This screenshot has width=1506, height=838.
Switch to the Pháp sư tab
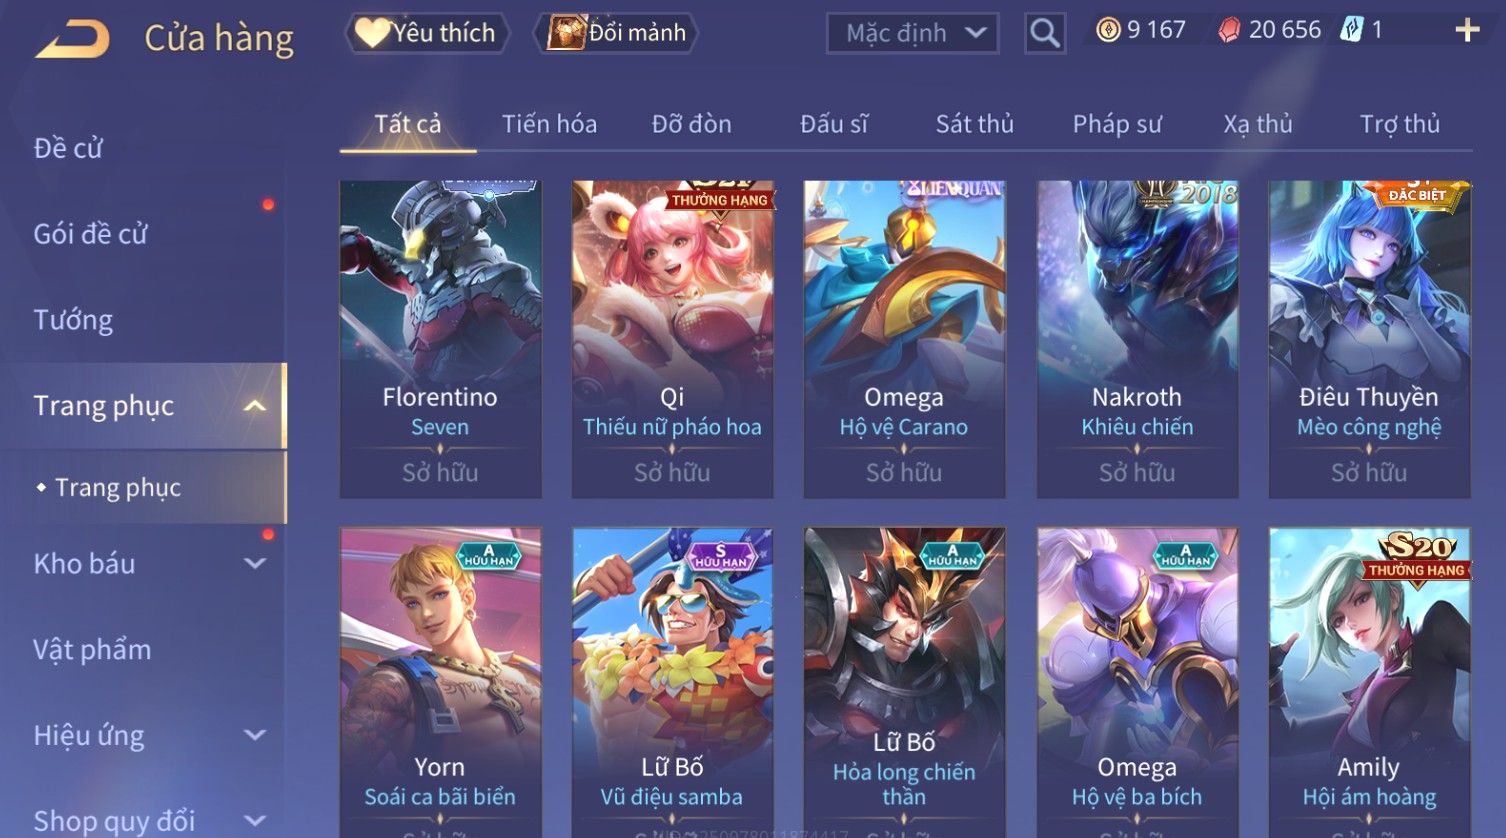pyautogui.click(x=1117, y=124)
